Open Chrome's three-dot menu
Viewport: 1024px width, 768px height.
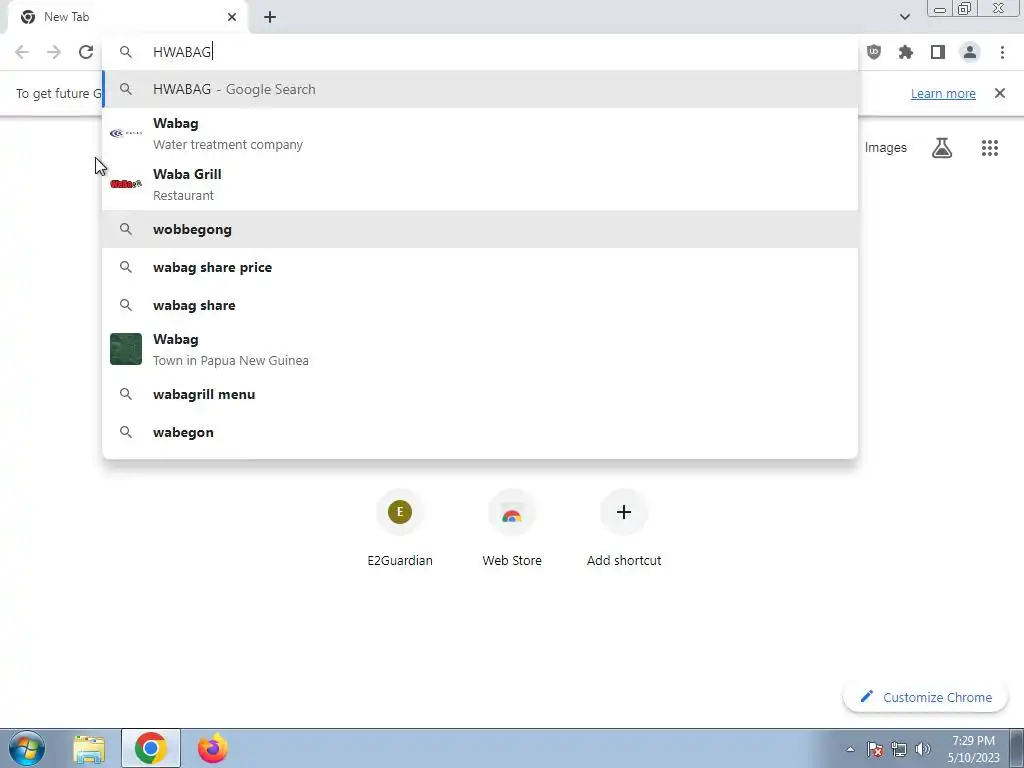[x=1002, y=52]
